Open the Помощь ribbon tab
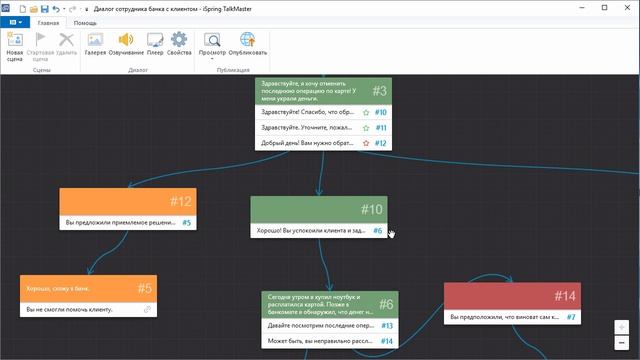The height and width of the screenshot is (360, 640). click(85, 23)
